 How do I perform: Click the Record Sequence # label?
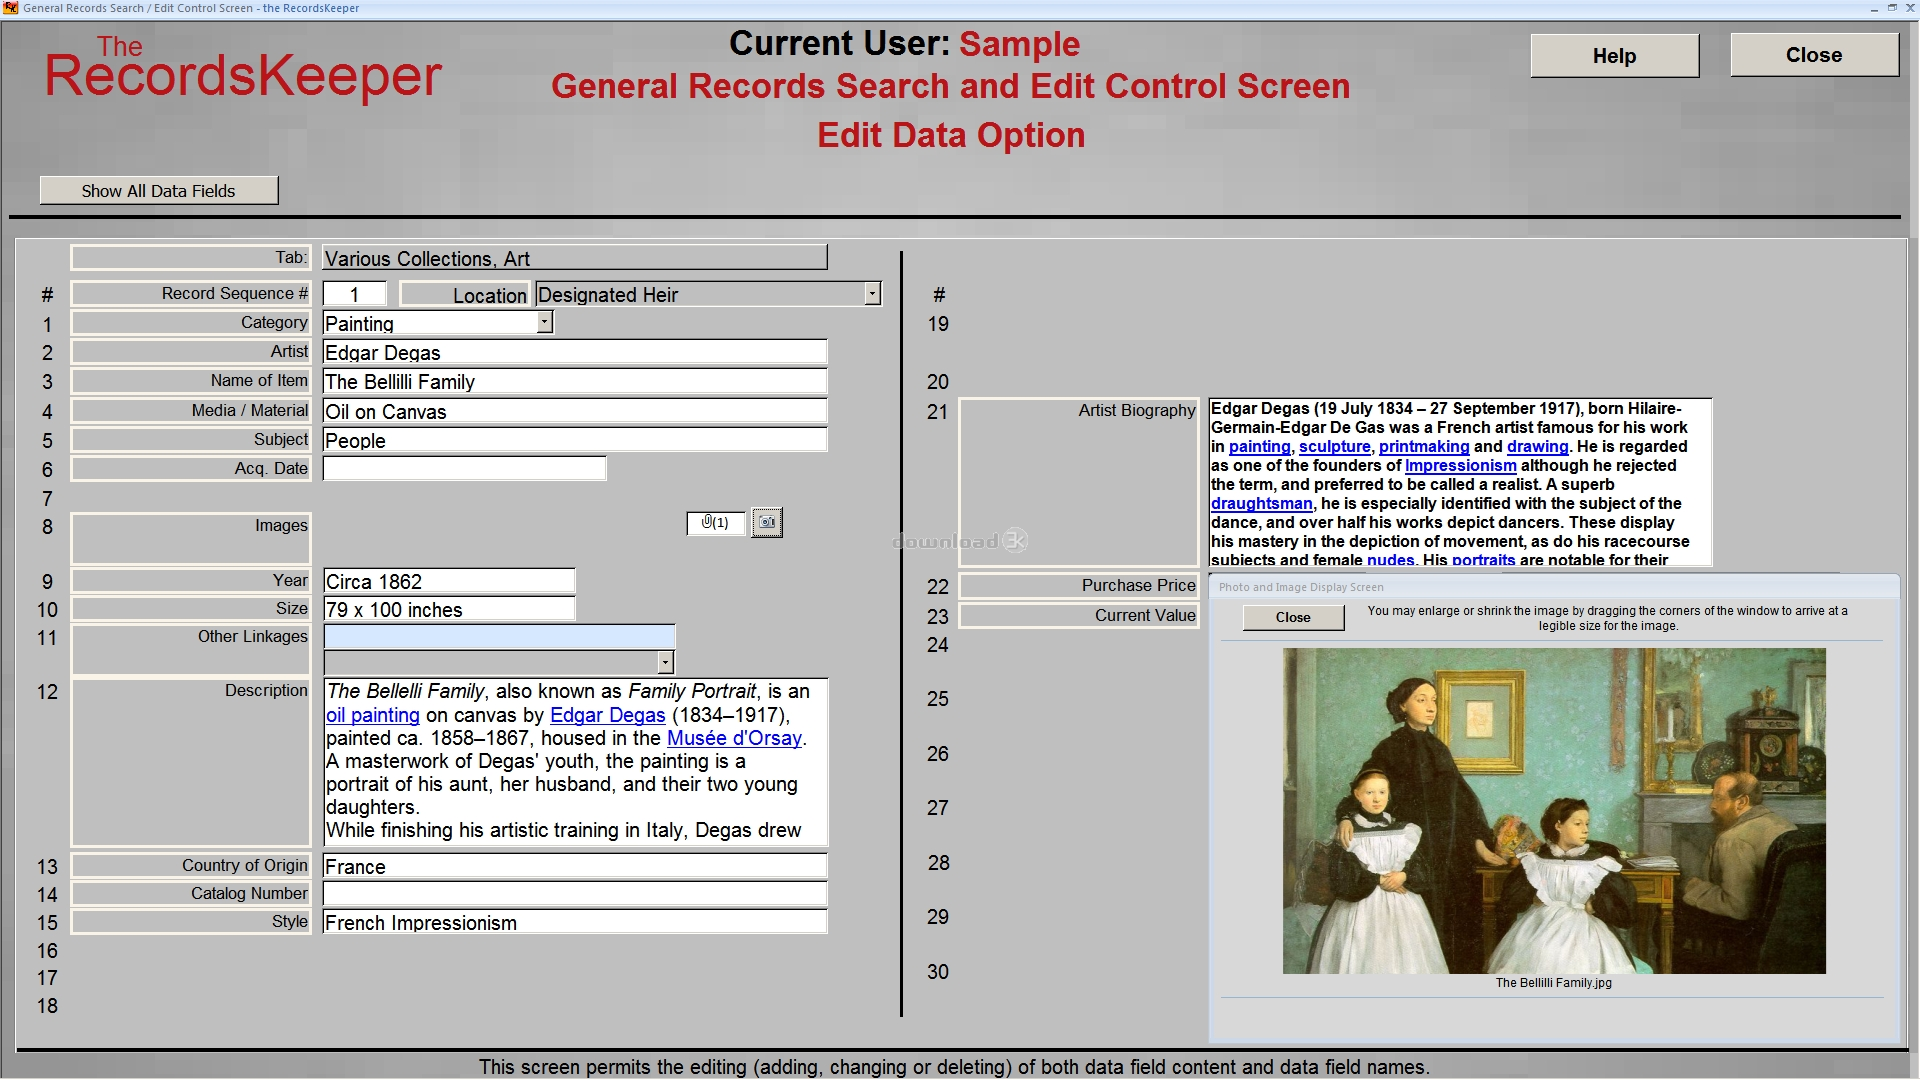[191, 294]
